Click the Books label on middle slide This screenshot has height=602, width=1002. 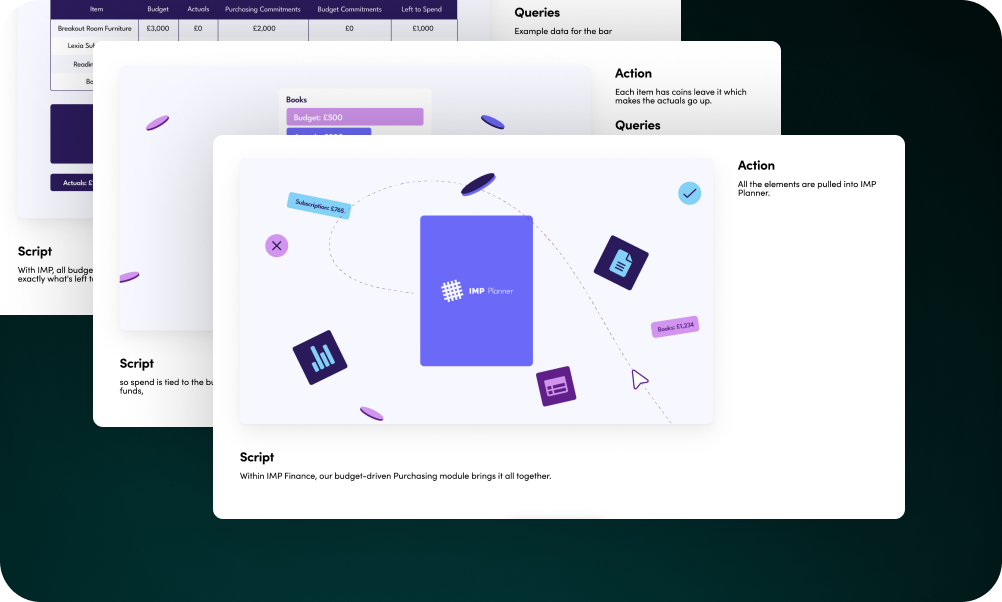pos(296,100)
